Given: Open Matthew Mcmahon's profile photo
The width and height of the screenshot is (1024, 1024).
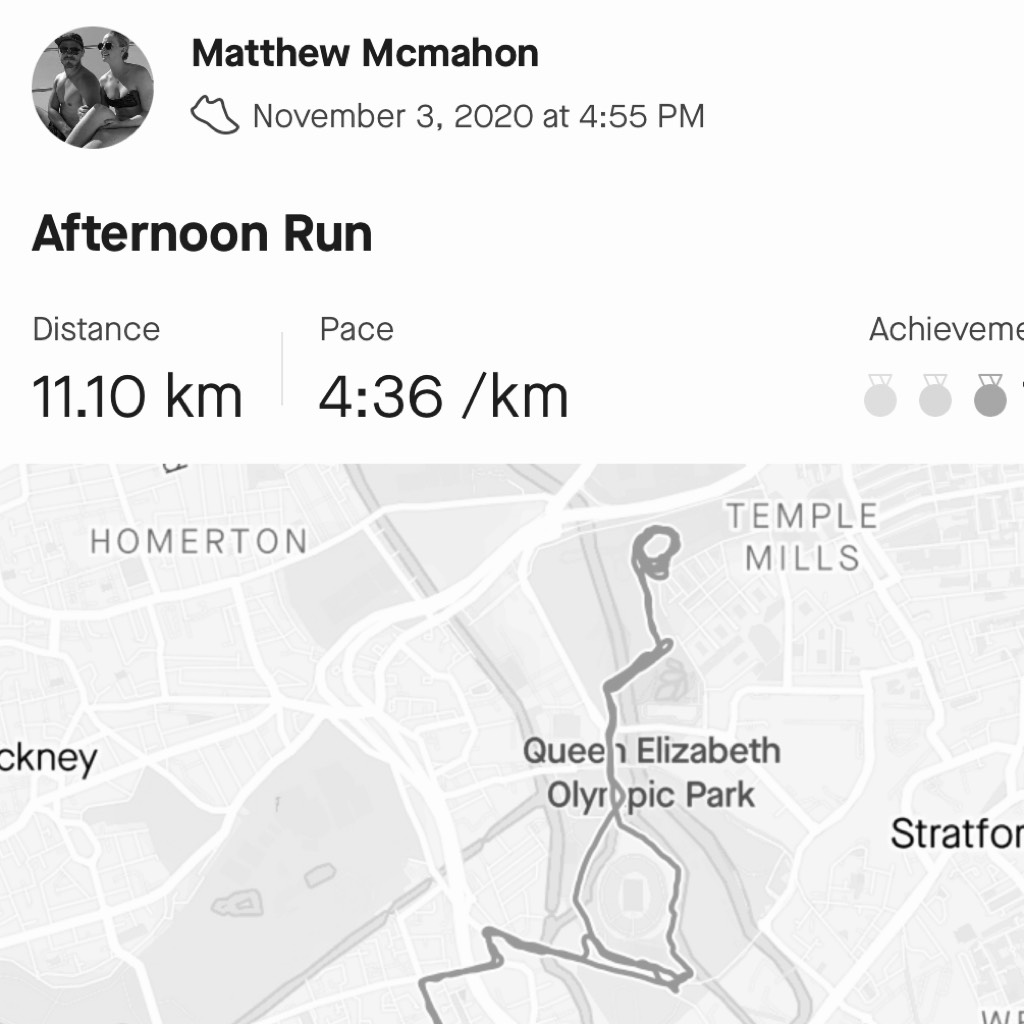Looking at the screenshot, I should [x=93, y=88].
